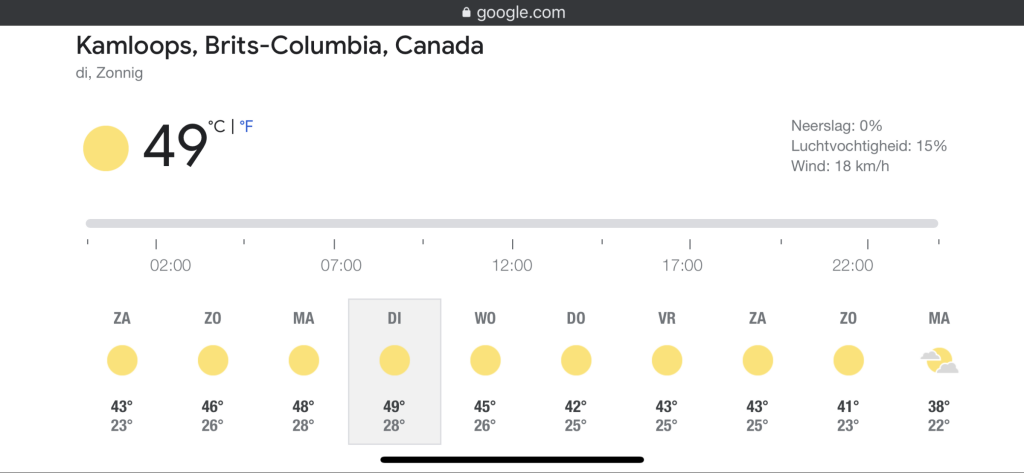Click the large sun icon beside 49
Image resolution: width=1024 pixels, height=473 pixels.
[x=105, y=149]
